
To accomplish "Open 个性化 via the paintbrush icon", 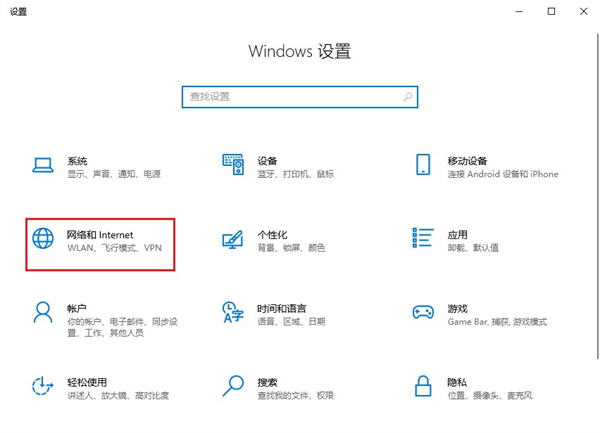I will 233,240.
